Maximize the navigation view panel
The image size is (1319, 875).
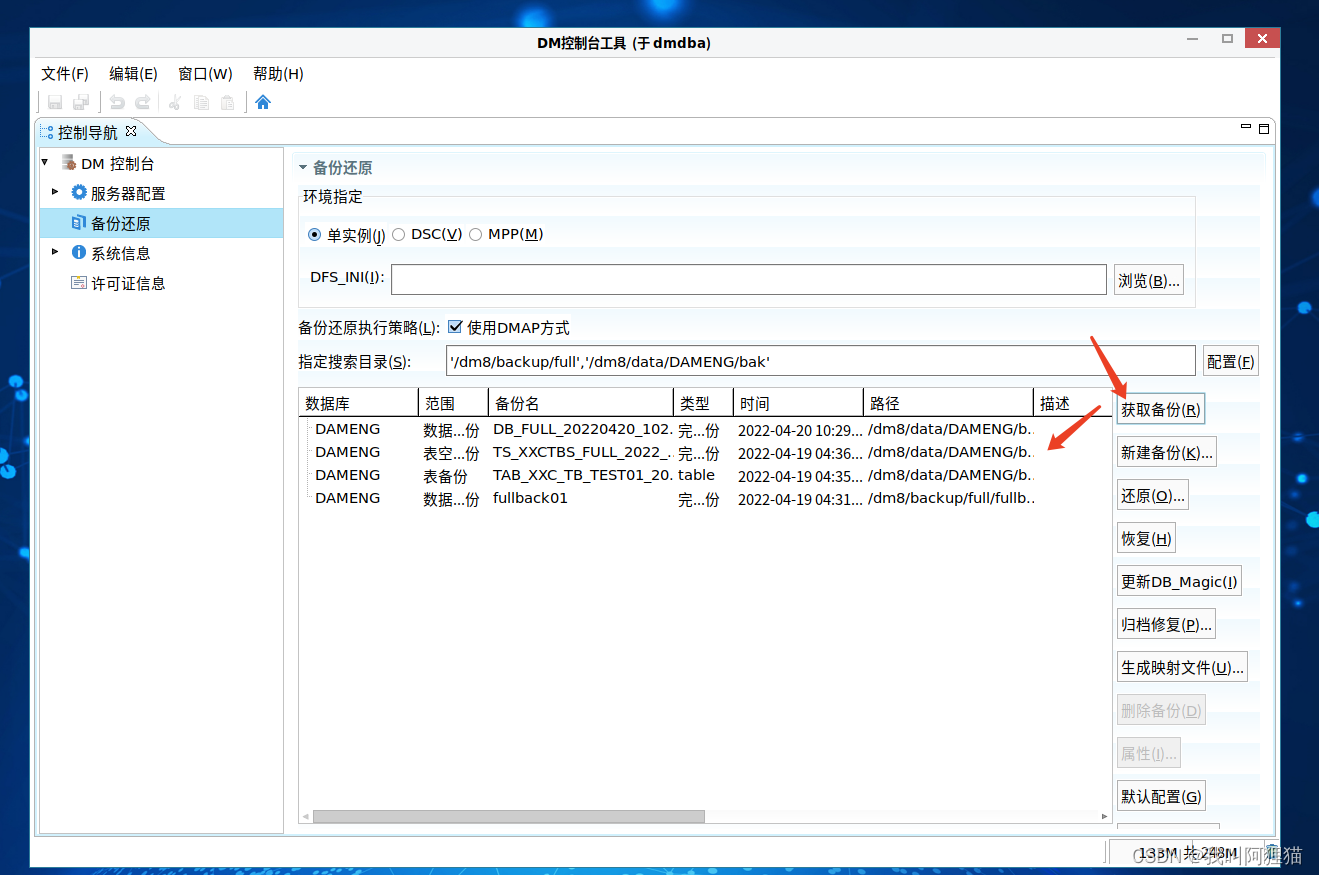[x=1264, y=129]
